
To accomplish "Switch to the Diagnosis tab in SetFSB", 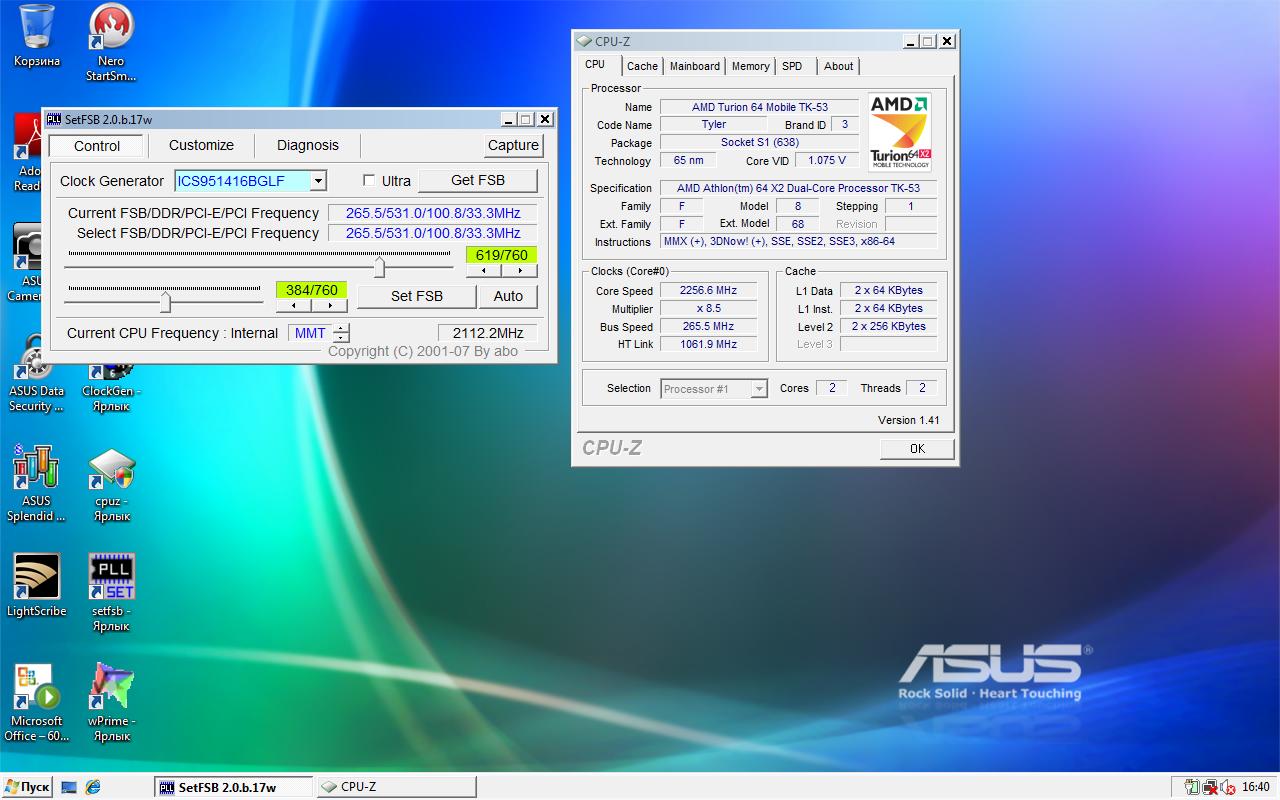I will pyautogui.click(x=308, y=145).
